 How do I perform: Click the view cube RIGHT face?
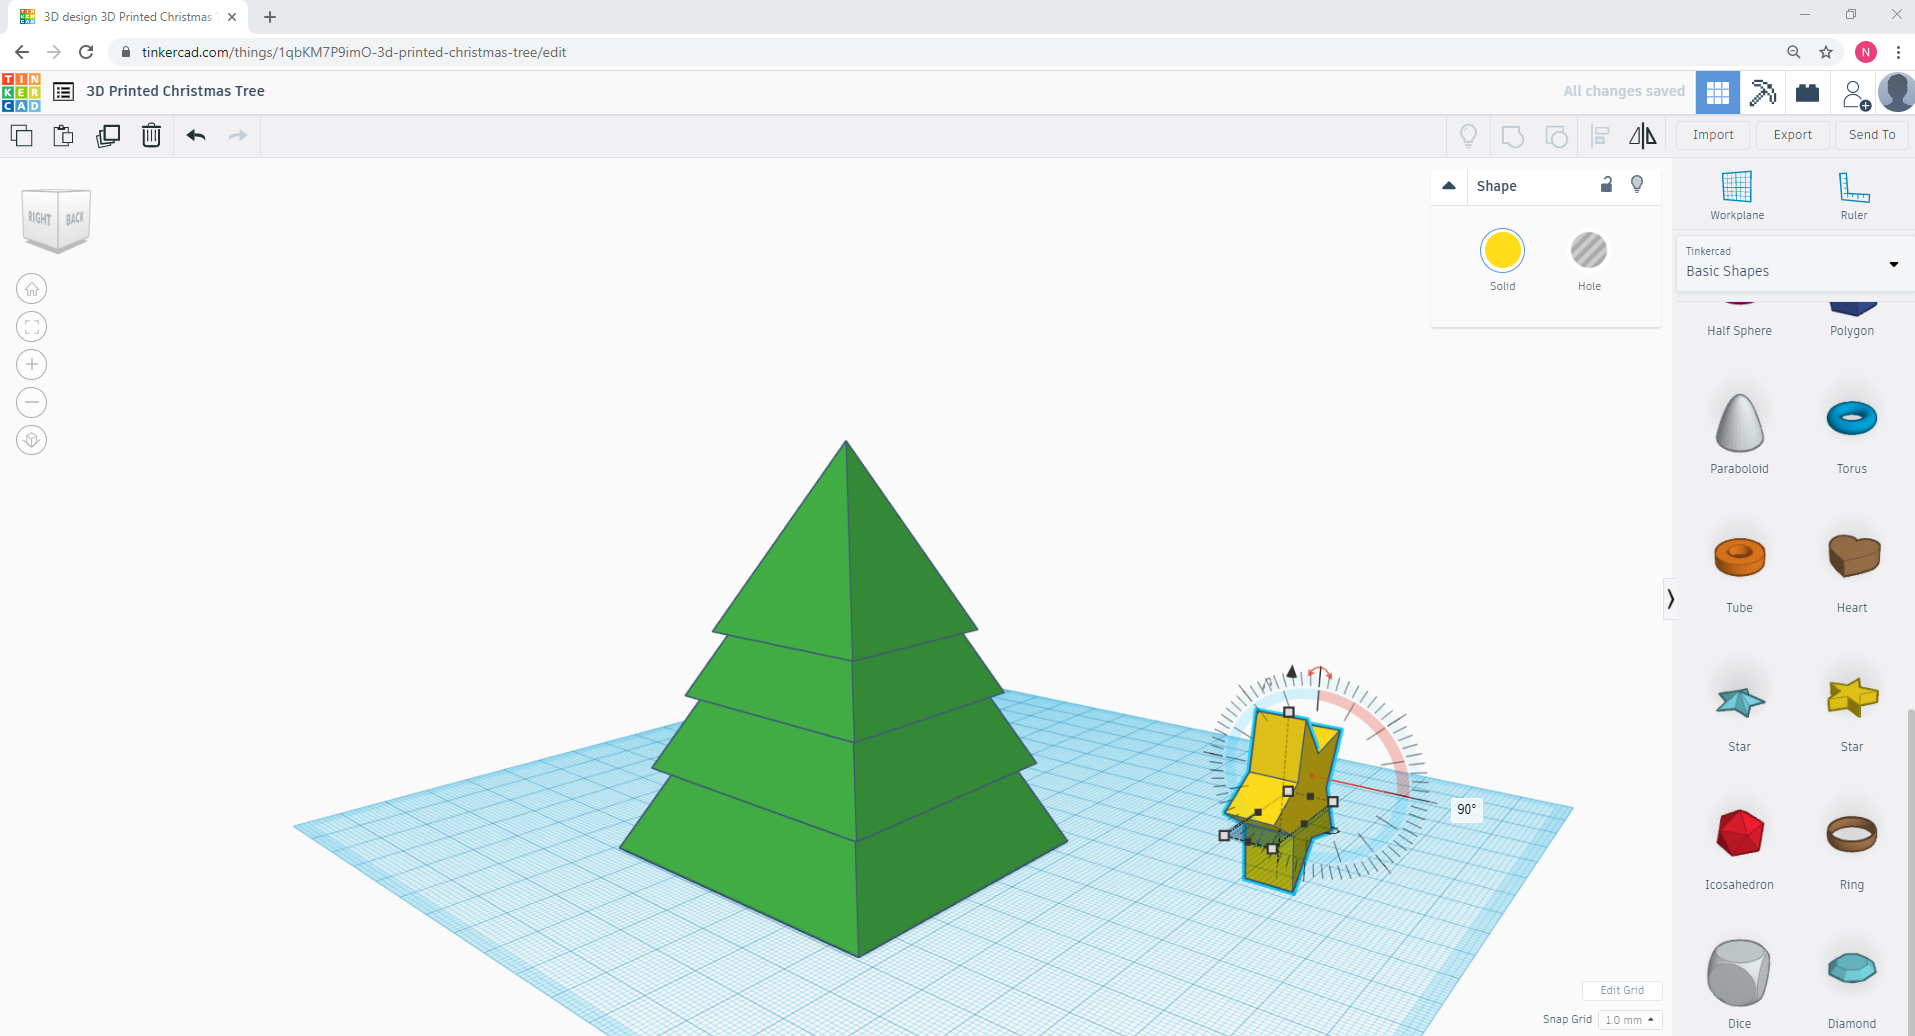pyautogui.click(x=39, y=218)
